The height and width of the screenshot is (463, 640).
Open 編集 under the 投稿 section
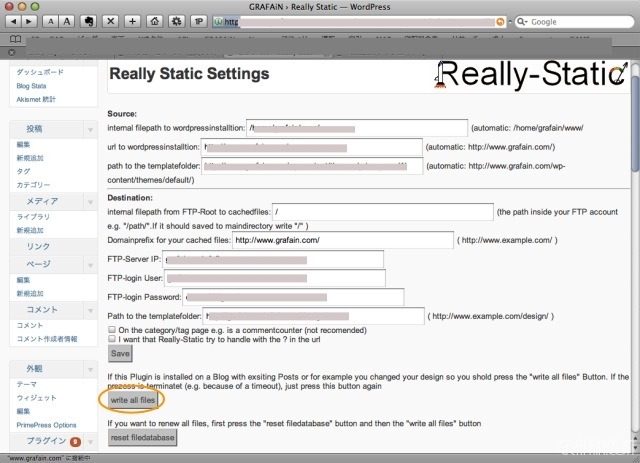point(23,145)
